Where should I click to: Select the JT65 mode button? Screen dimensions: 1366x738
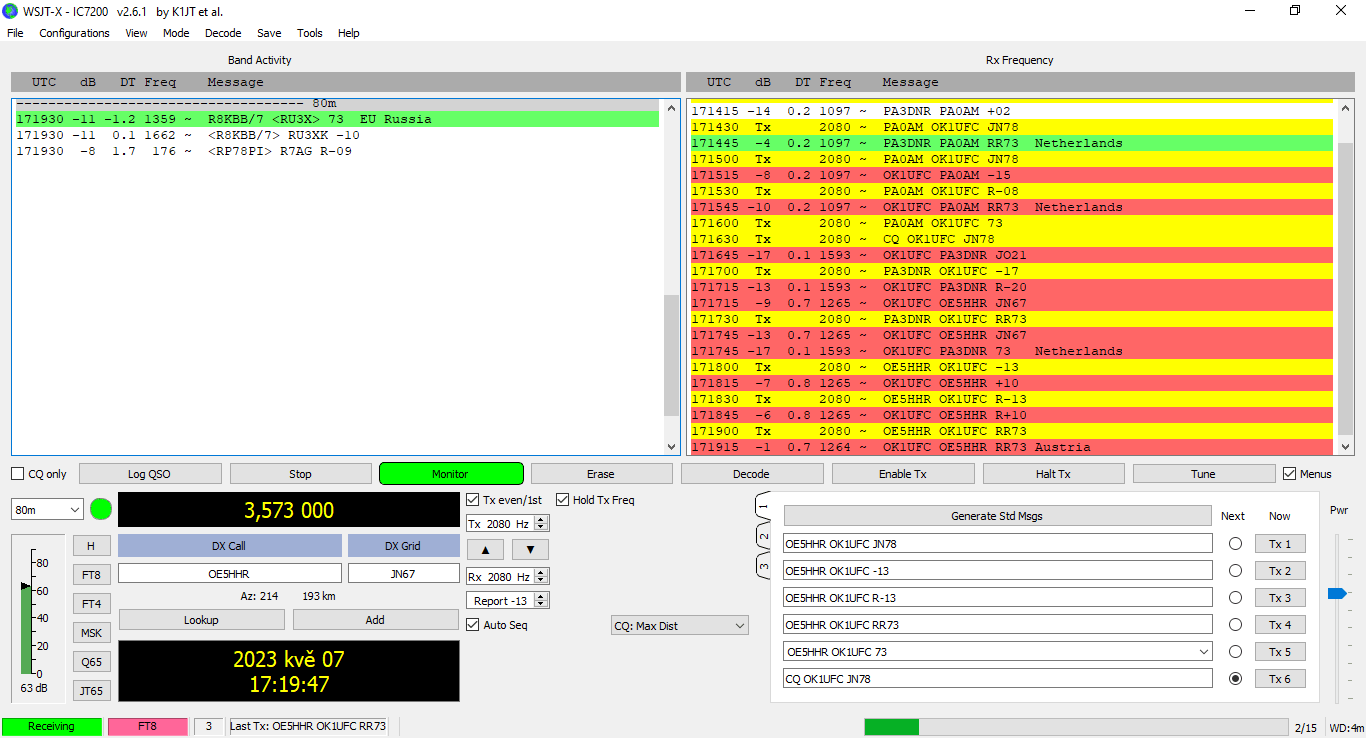91,690
